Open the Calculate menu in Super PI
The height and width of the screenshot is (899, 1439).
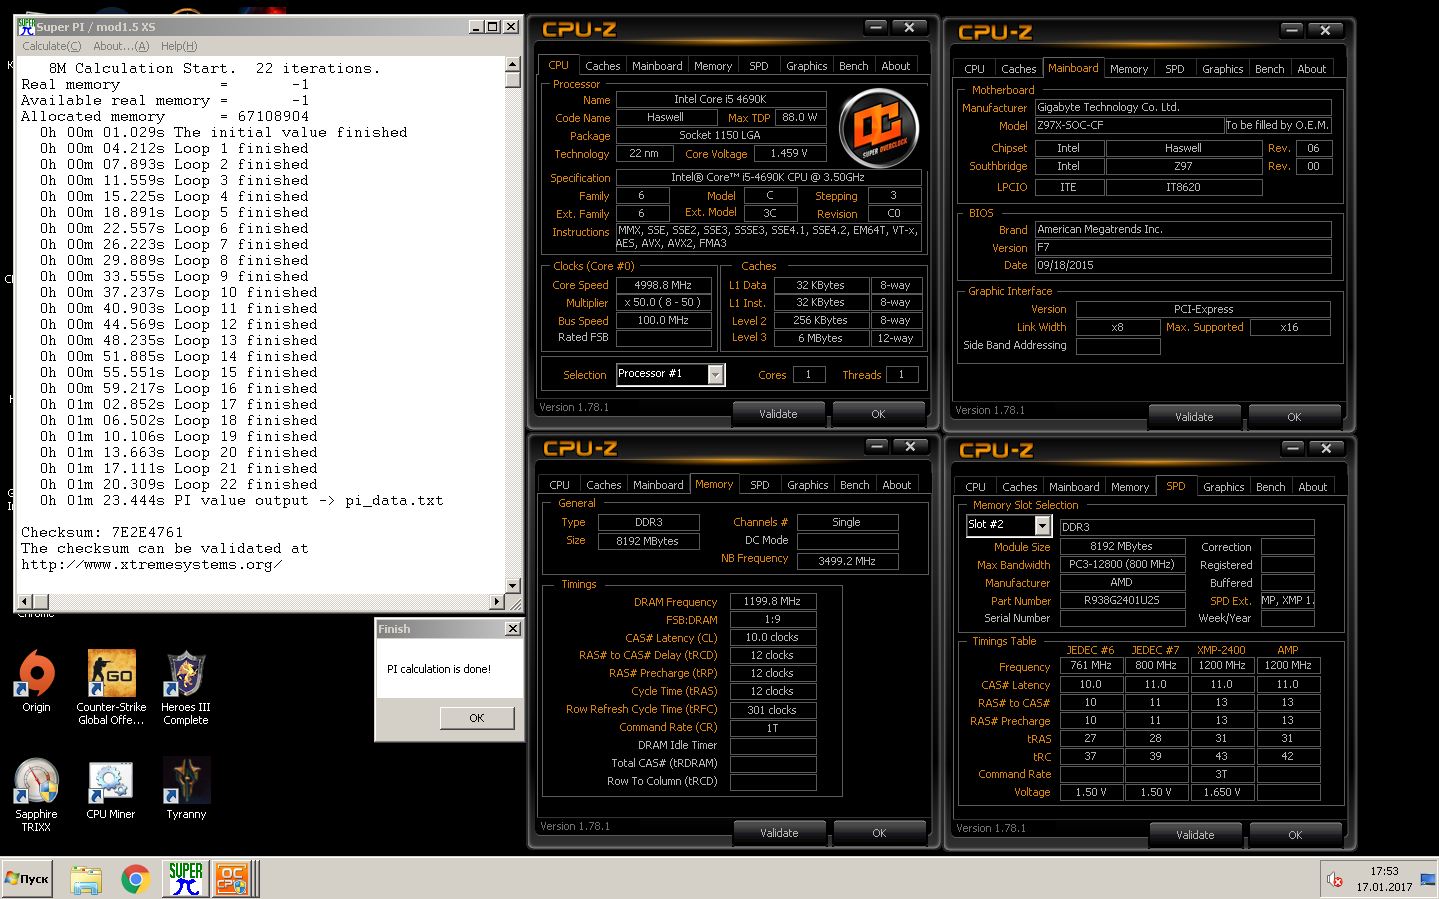(x=52, y=46)
